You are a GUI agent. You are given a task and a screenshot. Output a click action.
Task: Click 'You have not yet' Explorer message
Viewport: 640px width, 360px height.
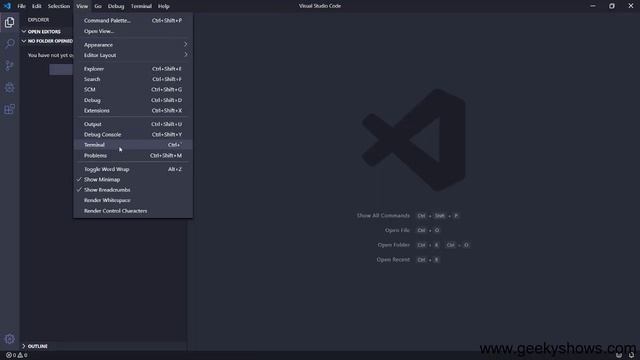pos(51,55)
